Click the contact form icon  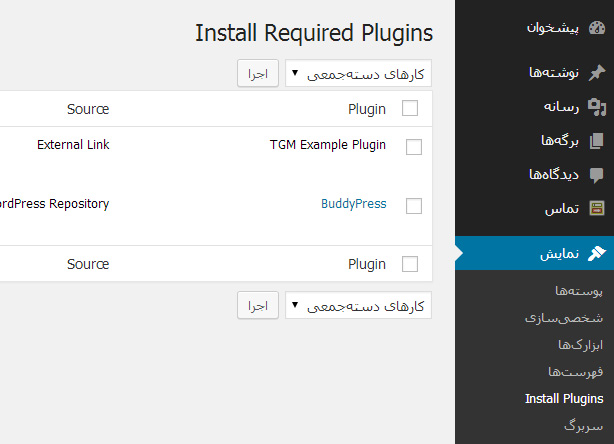pos(597,209)
